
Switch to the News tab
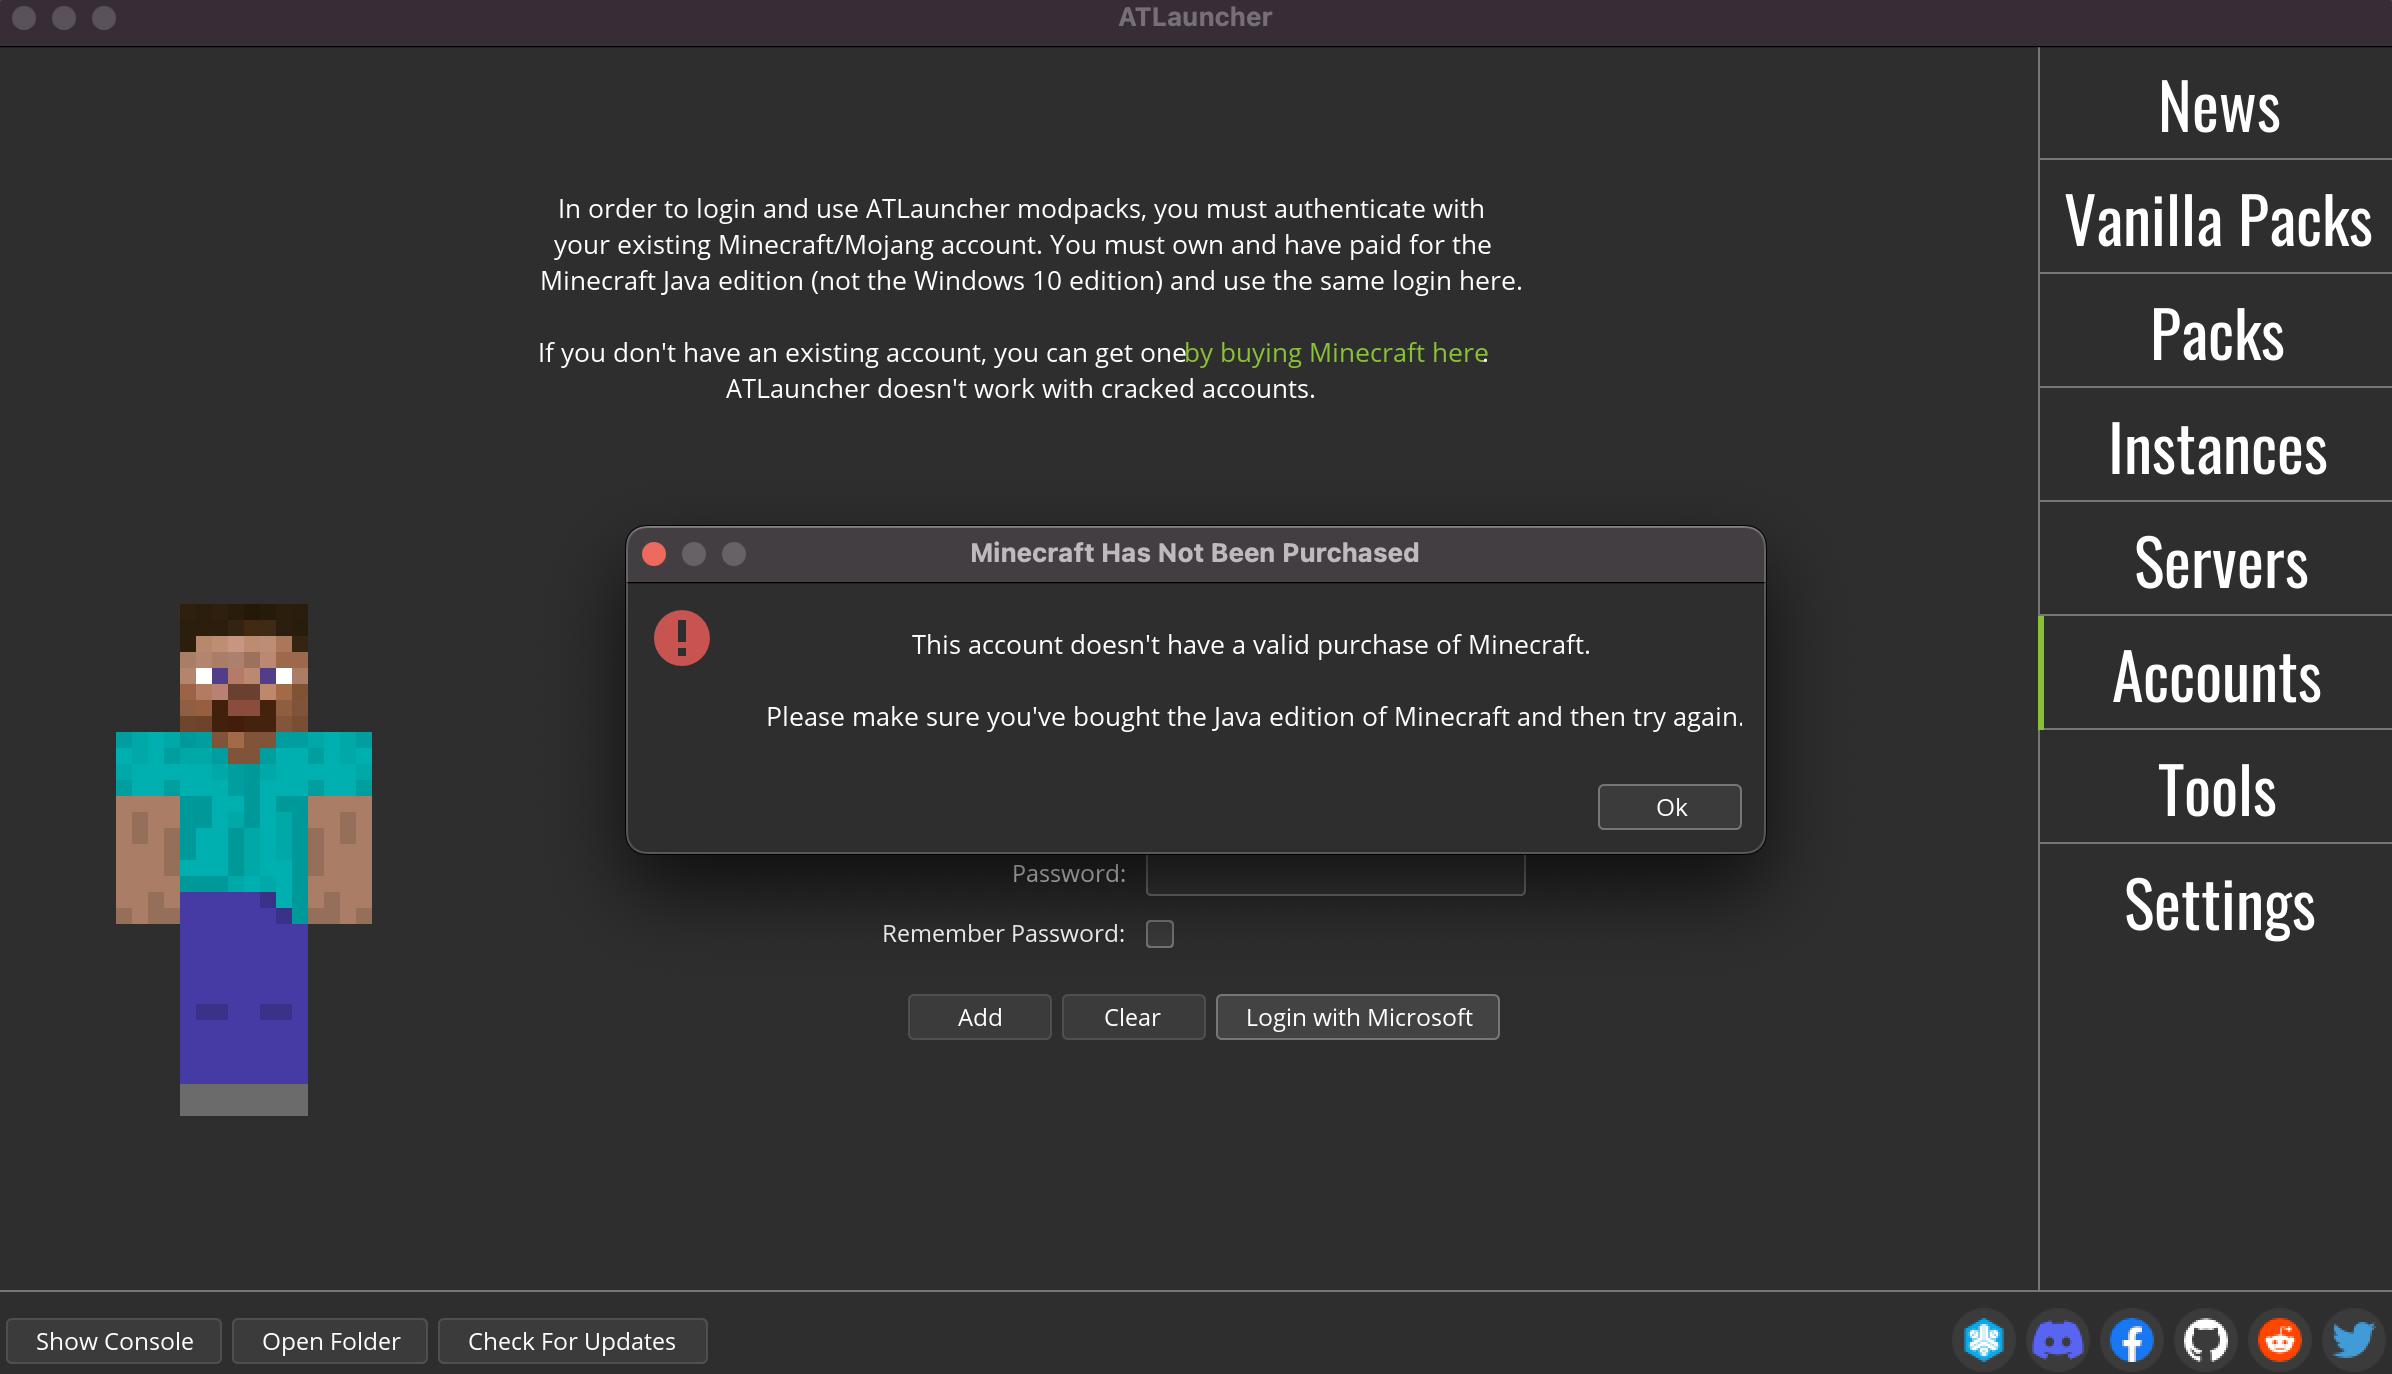click(x=2216, y=104)
